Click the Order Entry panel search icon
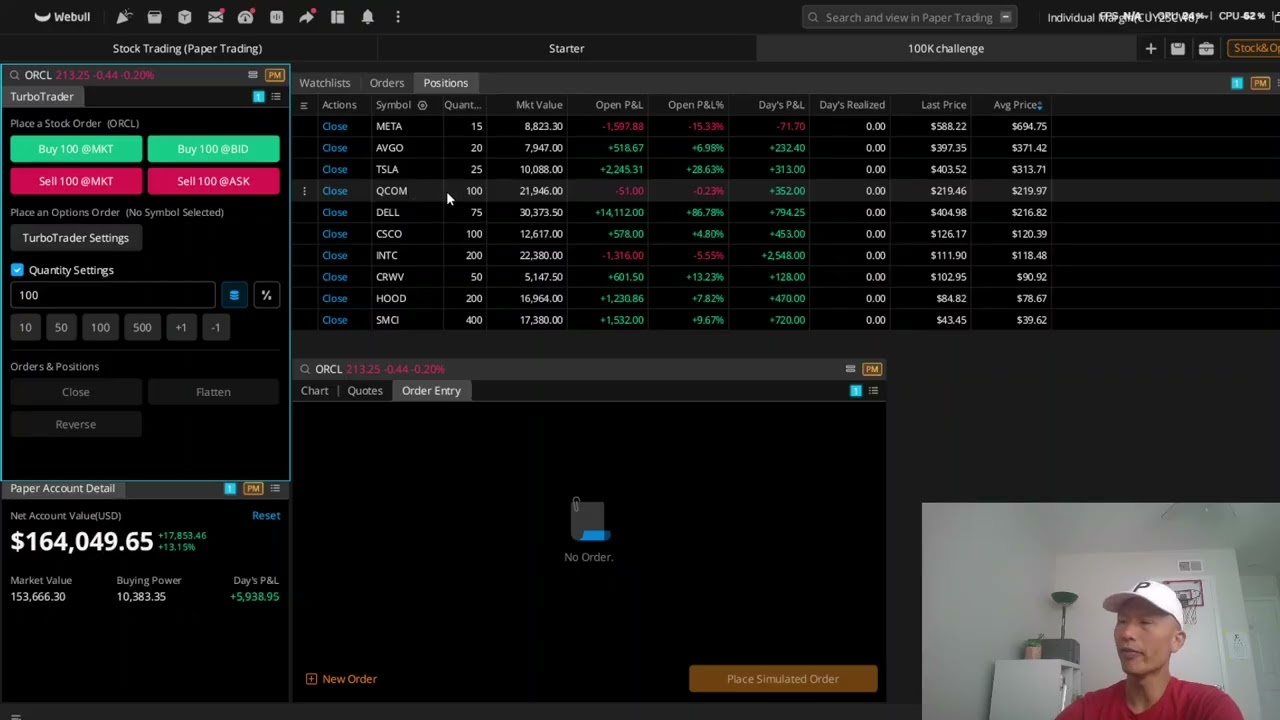 tap(305, 369)
